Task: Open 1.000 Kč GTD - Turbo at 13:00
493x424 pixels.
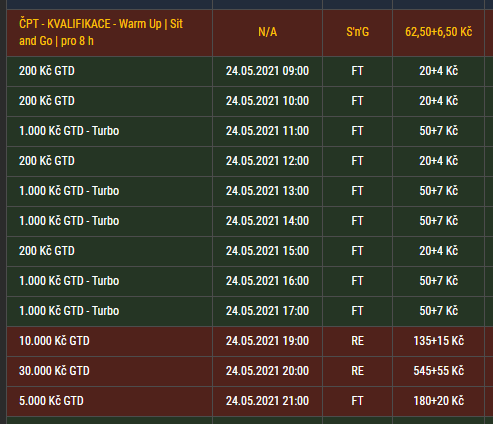Action: tap(69, 191)
